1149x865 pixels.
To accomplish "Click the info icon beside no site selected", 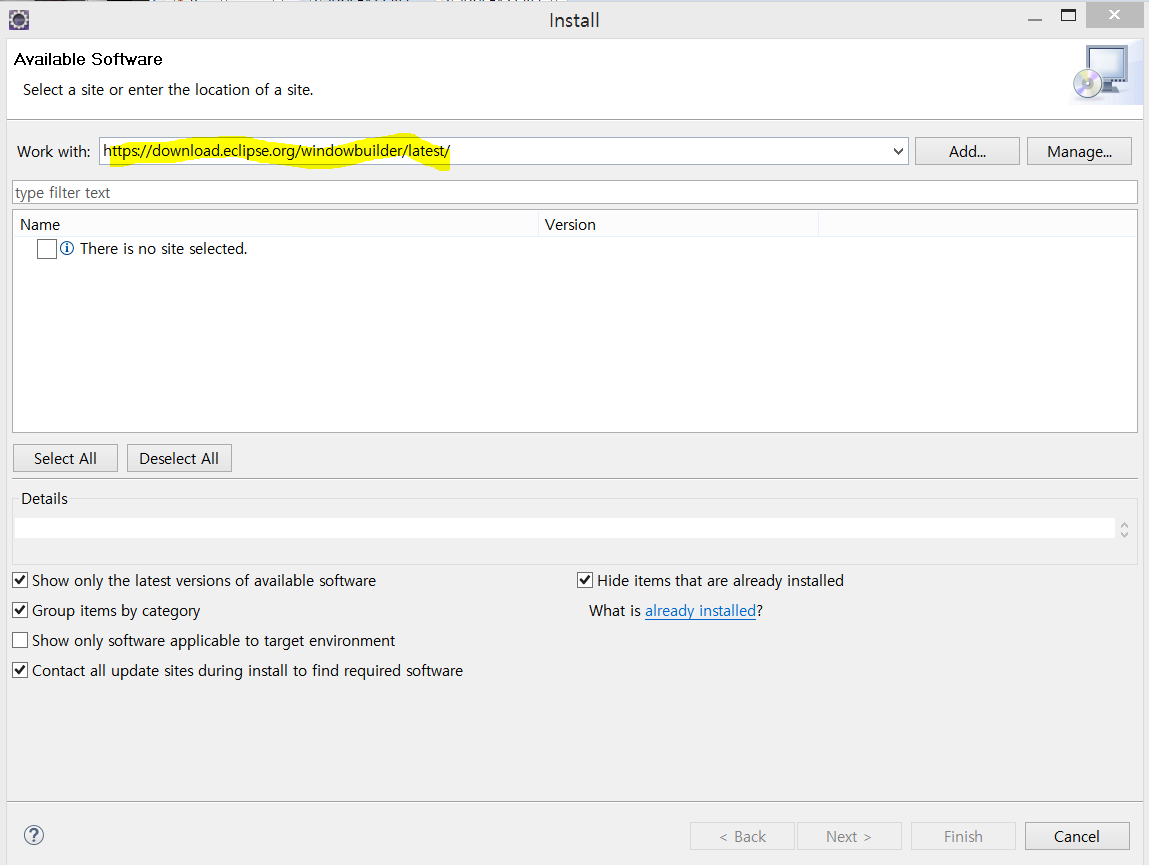I will 67,249.
